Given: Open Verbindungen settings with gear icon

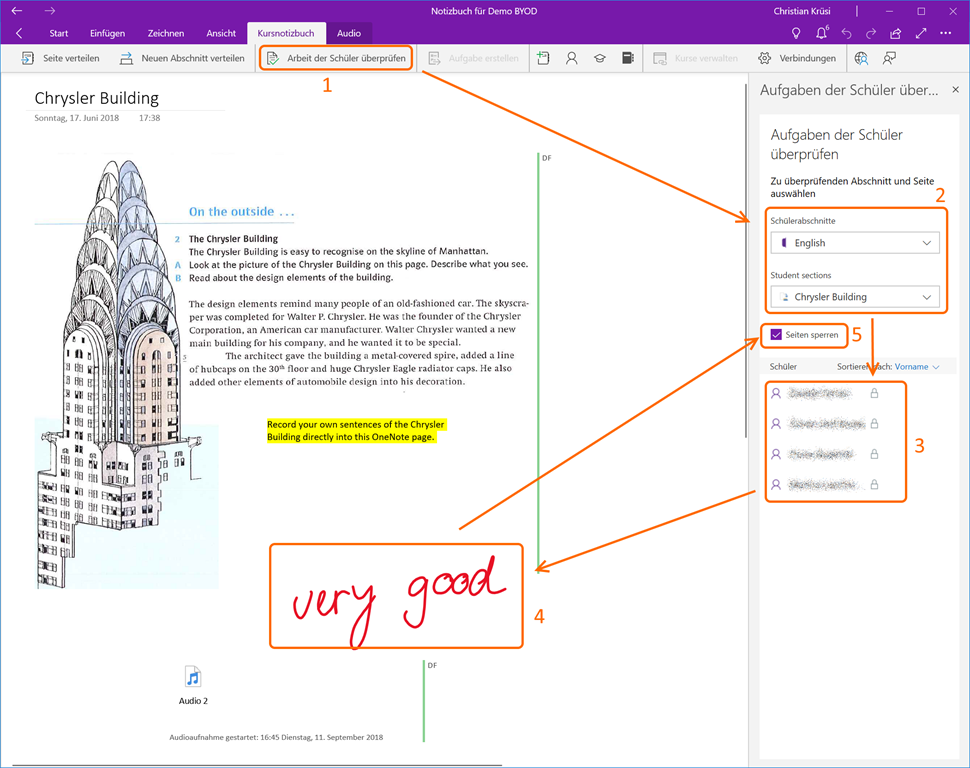Looking at the screenshot, I should [797, 58].
